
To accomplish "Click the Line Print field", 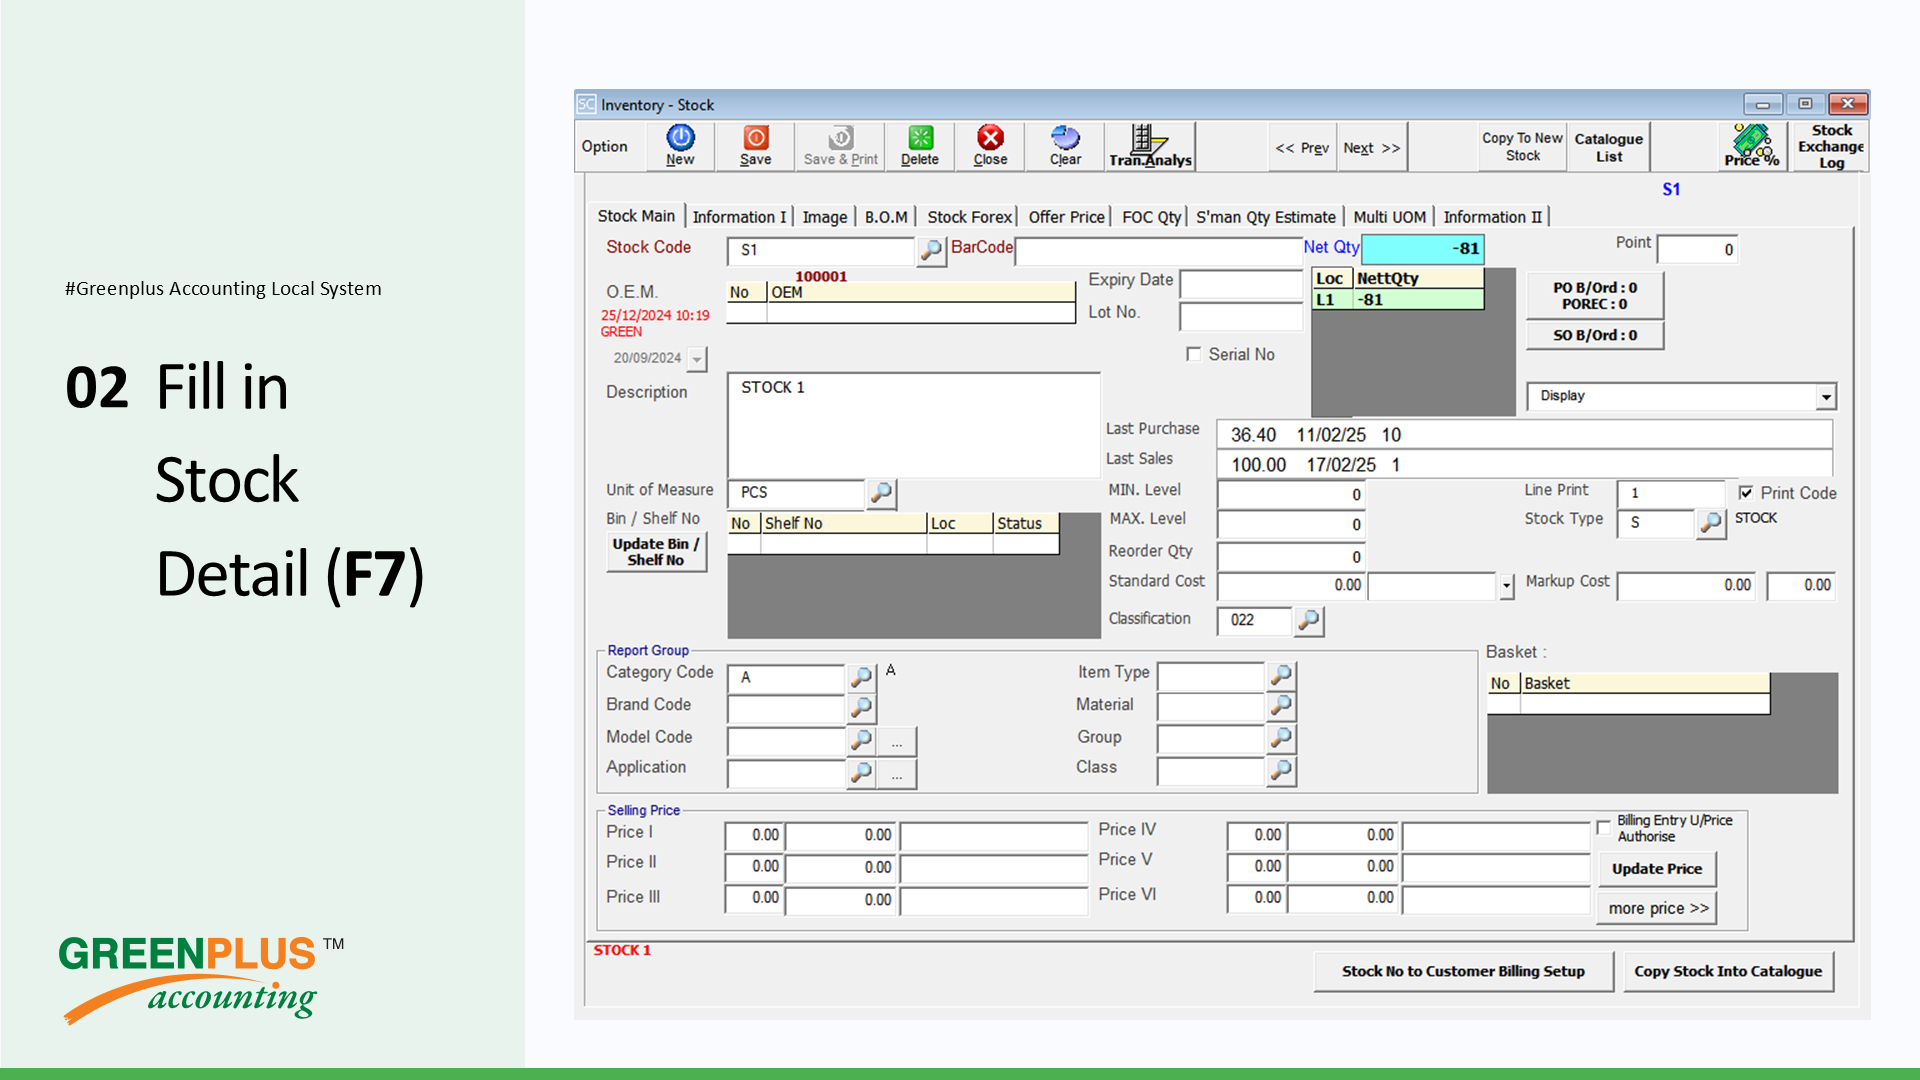I will (x=1670, y=493).
